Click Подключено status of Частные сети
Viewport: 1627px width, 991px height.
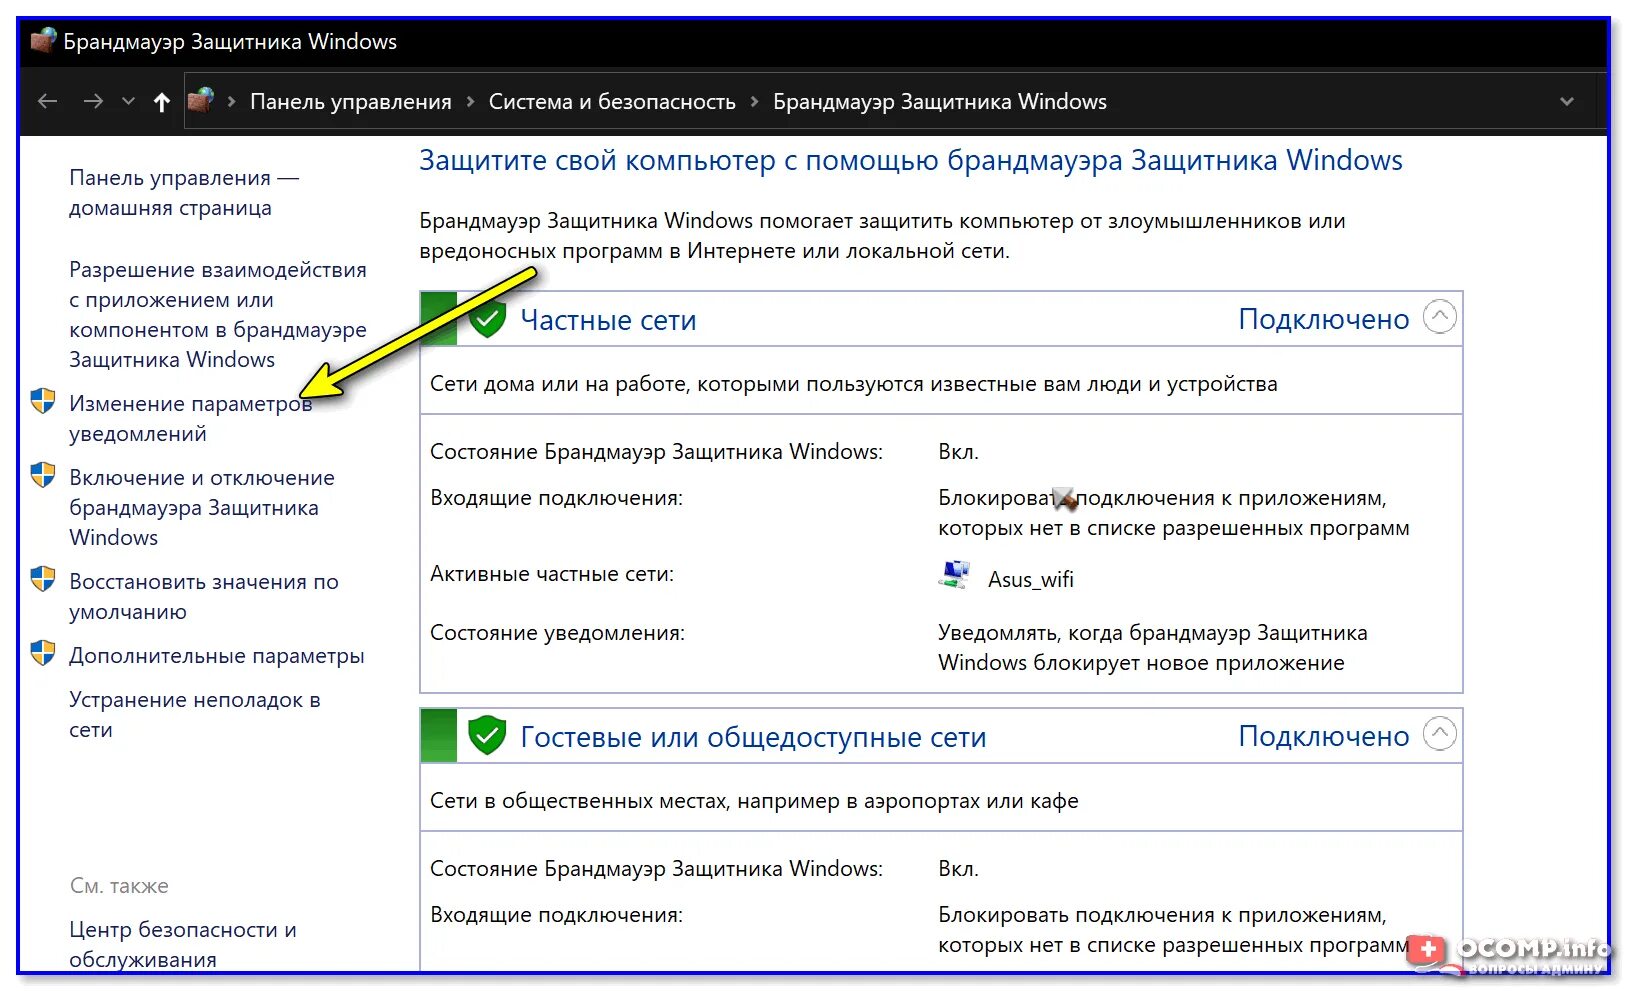pos(1323,319)
